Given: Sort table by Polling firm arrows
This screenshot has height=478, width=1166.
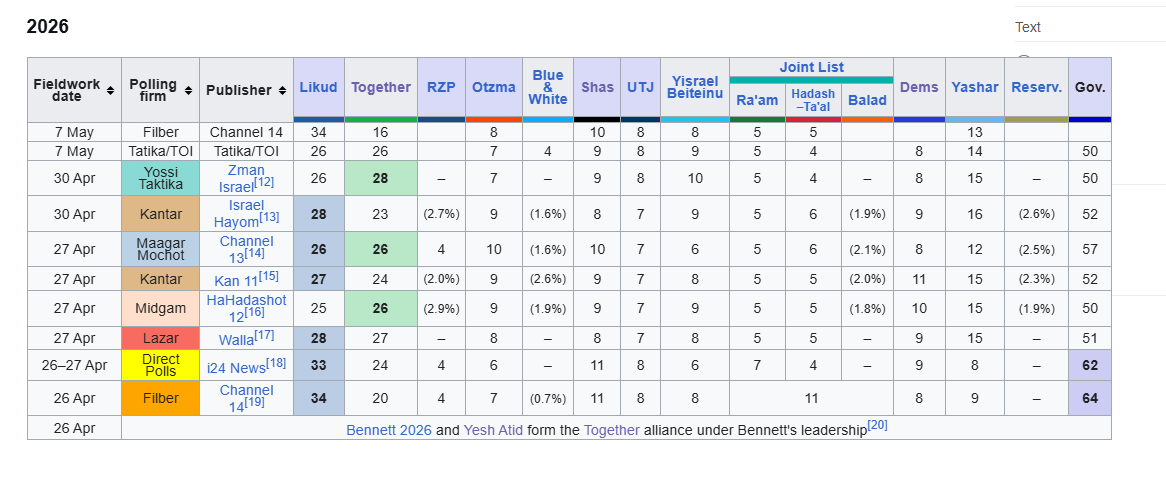Looking at the screenshot, I should pos(188,91).
